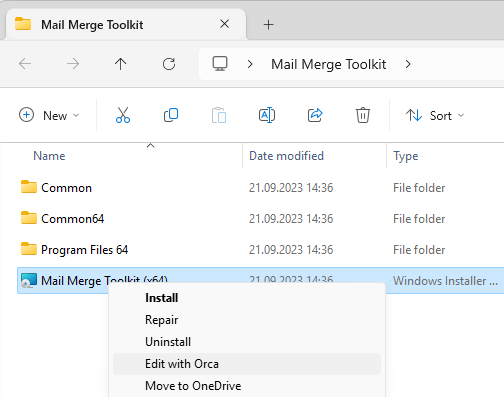Select Move to OneDrive menu entry
This screenshot has height=397, width=504.
pyautogui.click(x=247, y=386)
